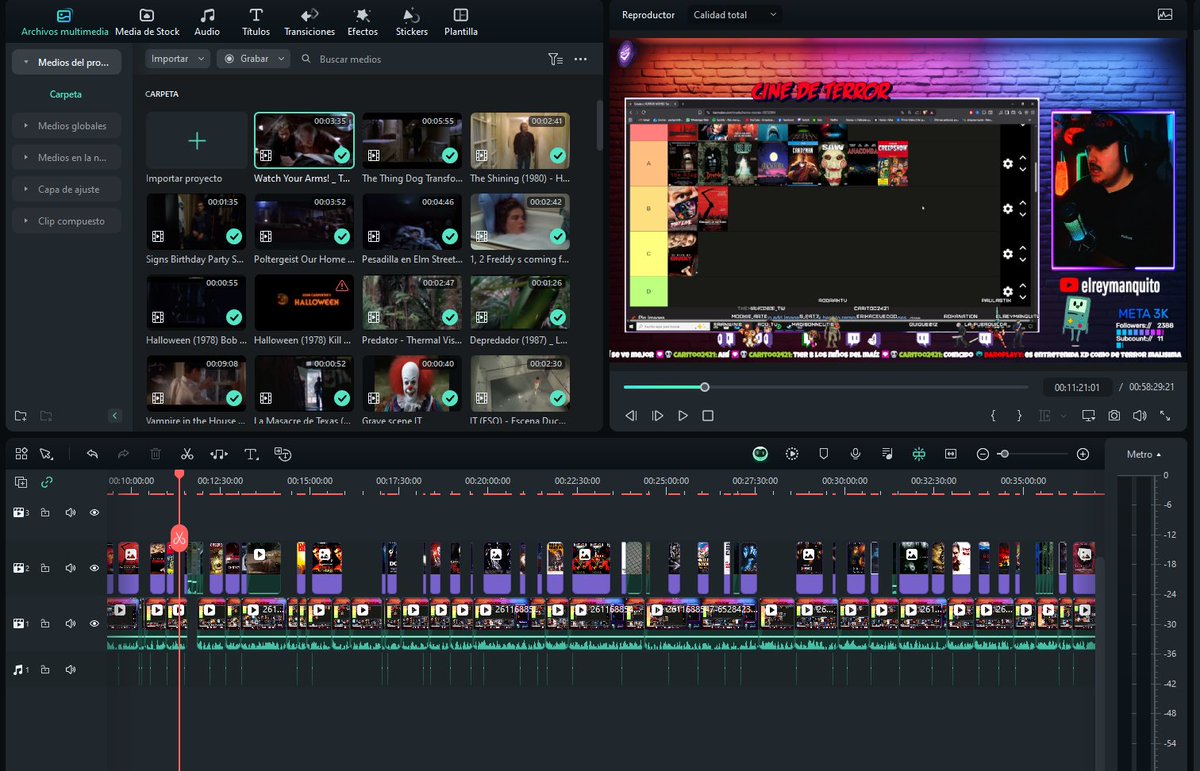Add a text with the Text tool
The width and height of the screenshot is (1200, 771).
[251, 454]
